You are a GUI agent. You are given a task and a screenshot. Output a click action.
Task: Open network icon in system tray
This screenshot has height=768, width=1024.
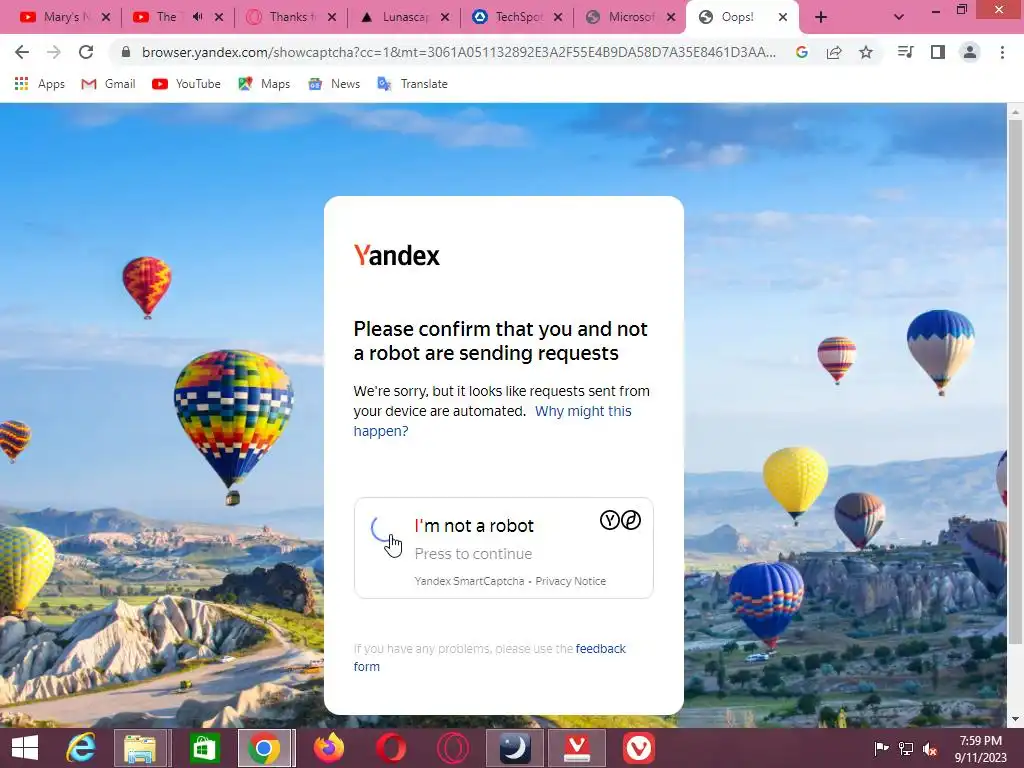[x=906, y=749]
